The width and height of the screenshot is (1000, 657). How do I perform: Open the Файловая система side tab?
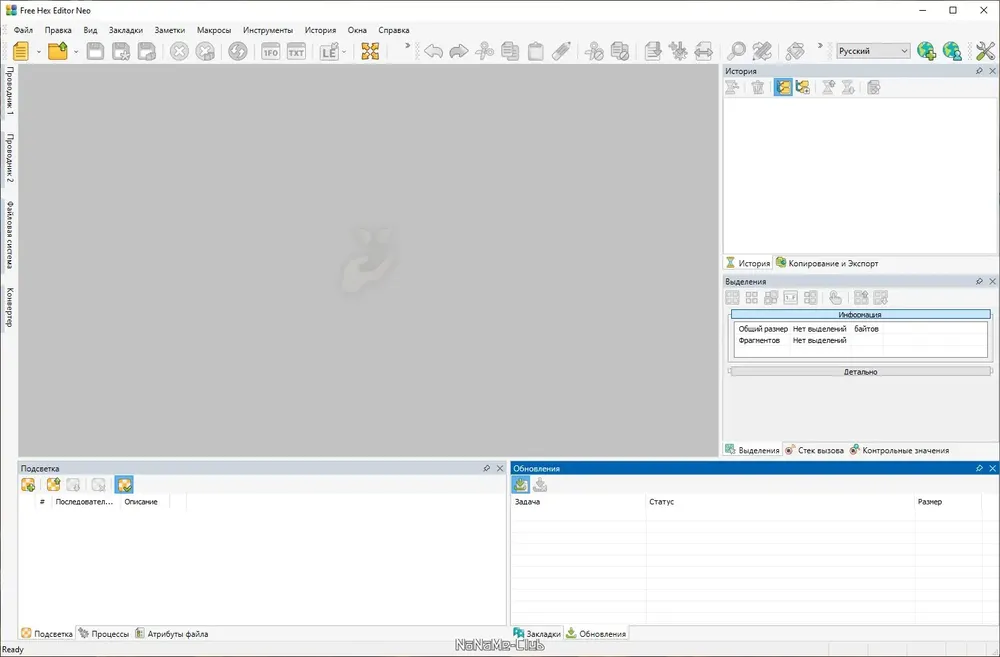tap(10, 235)
